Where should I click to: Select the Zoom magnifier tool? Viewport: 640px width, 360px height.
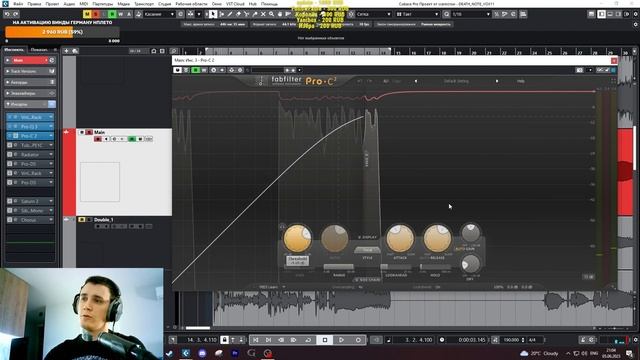pos(271,14)
